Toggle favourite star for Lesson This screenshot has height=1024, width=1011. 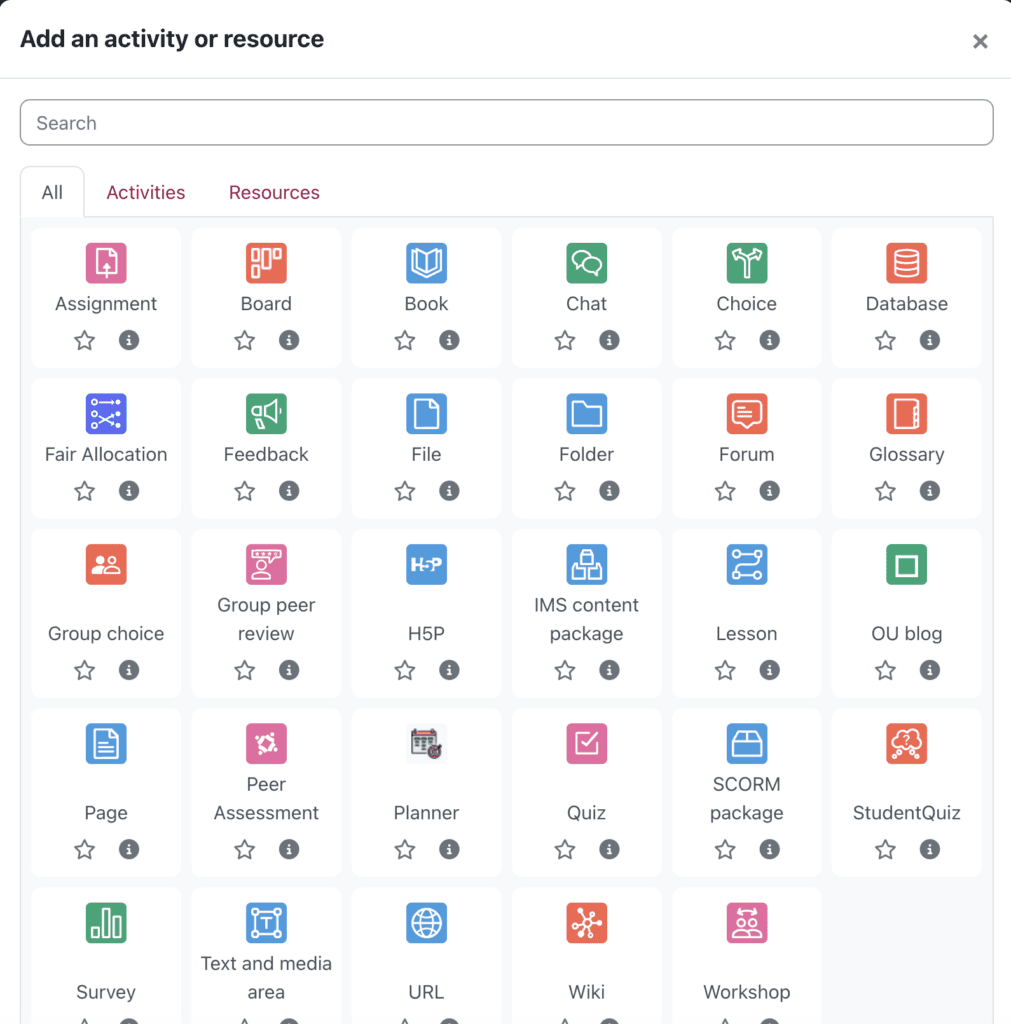725,670
